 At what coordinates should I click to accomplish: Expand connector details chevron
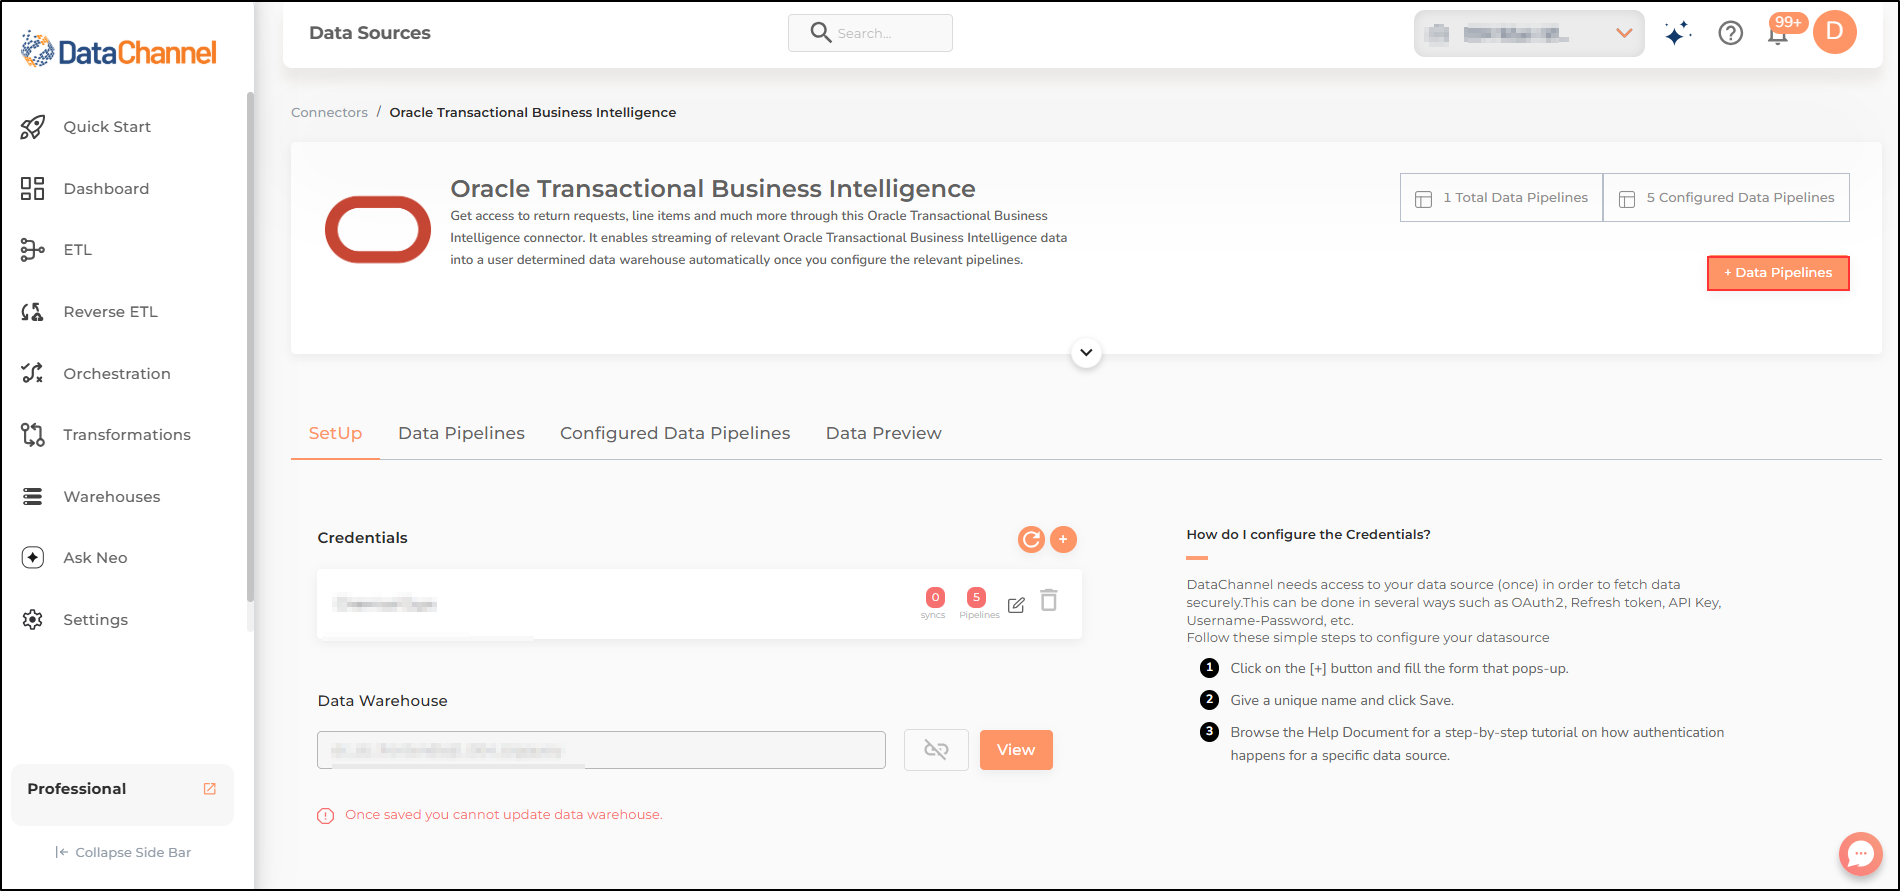(x=1086, y=353)
